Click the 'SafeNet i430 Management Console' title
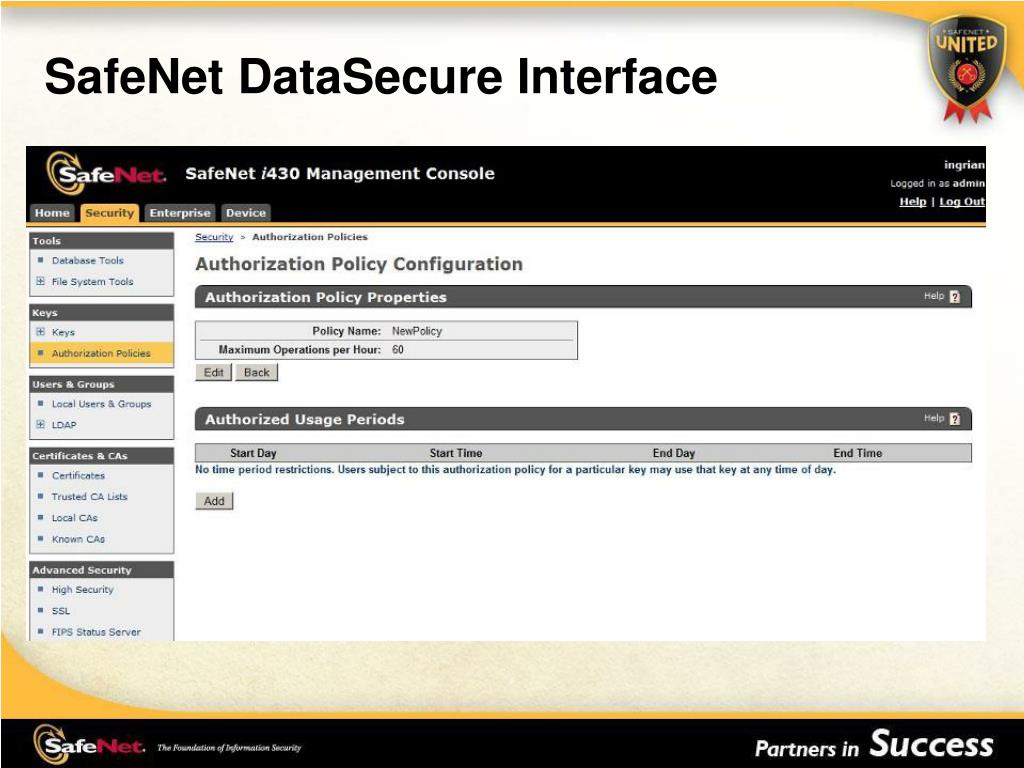 pos(340,174)
